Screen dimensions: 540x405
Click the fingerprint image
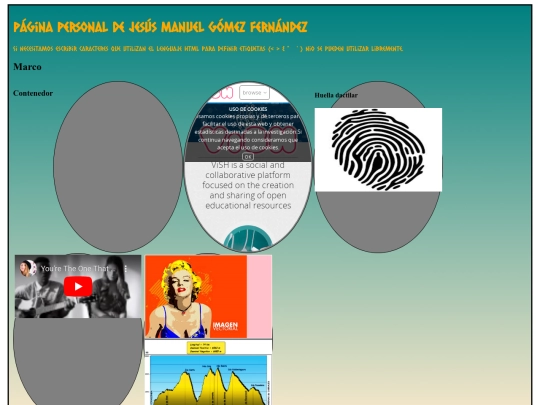[x=378, y=149]
